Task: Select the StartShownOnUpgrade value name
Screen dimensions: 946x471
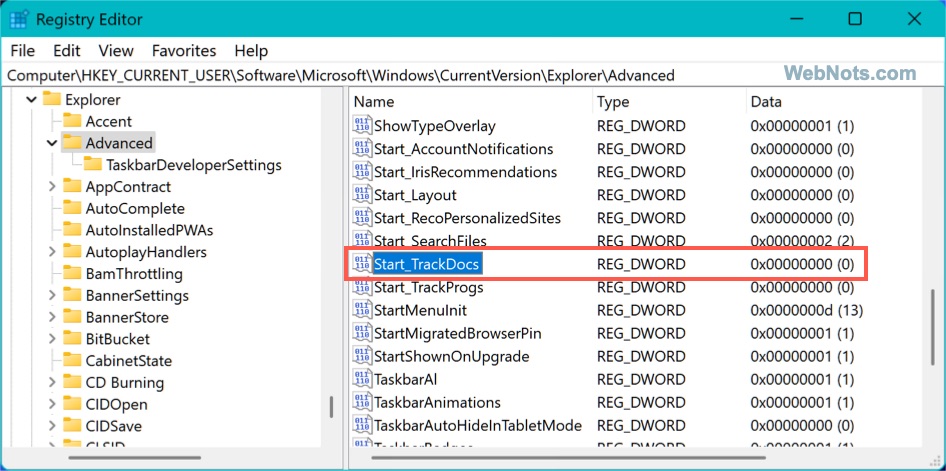Action: [451, 356]
